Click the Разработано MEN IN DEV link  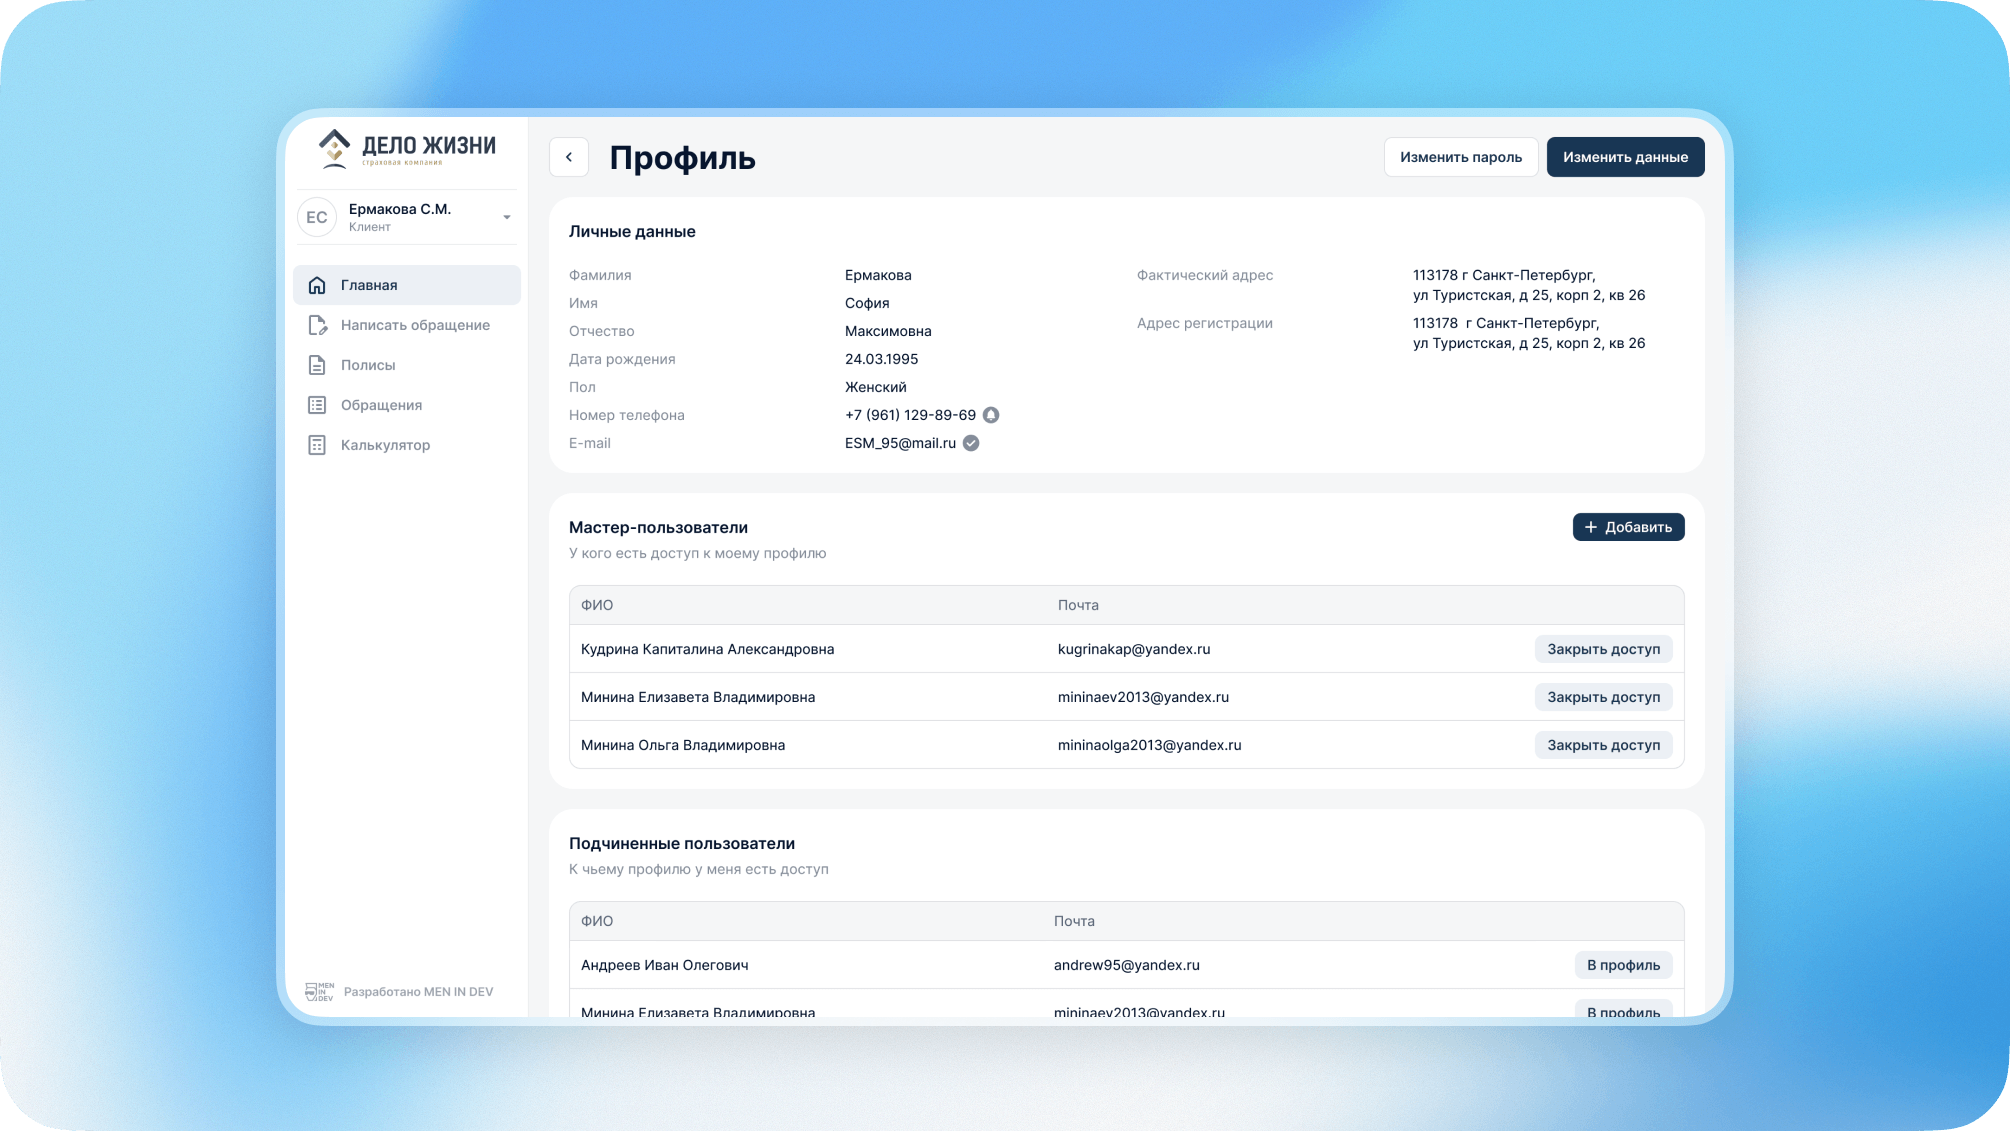[418, 992]
